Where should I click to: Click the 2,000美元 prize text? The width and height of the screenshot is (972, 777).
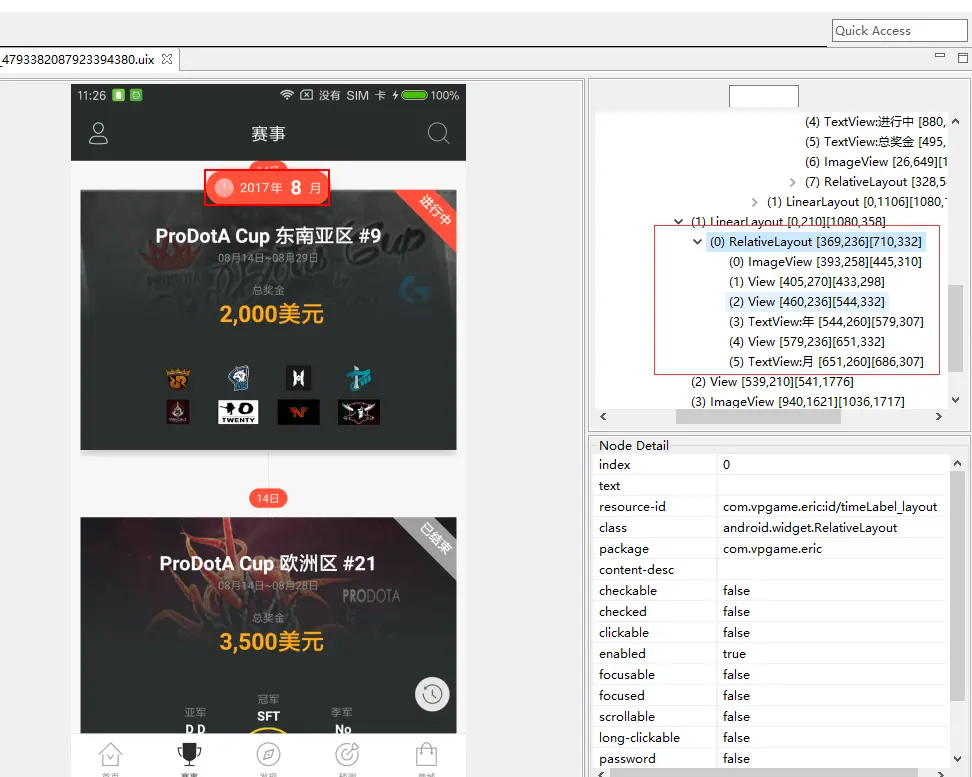[x=271, y=314]
